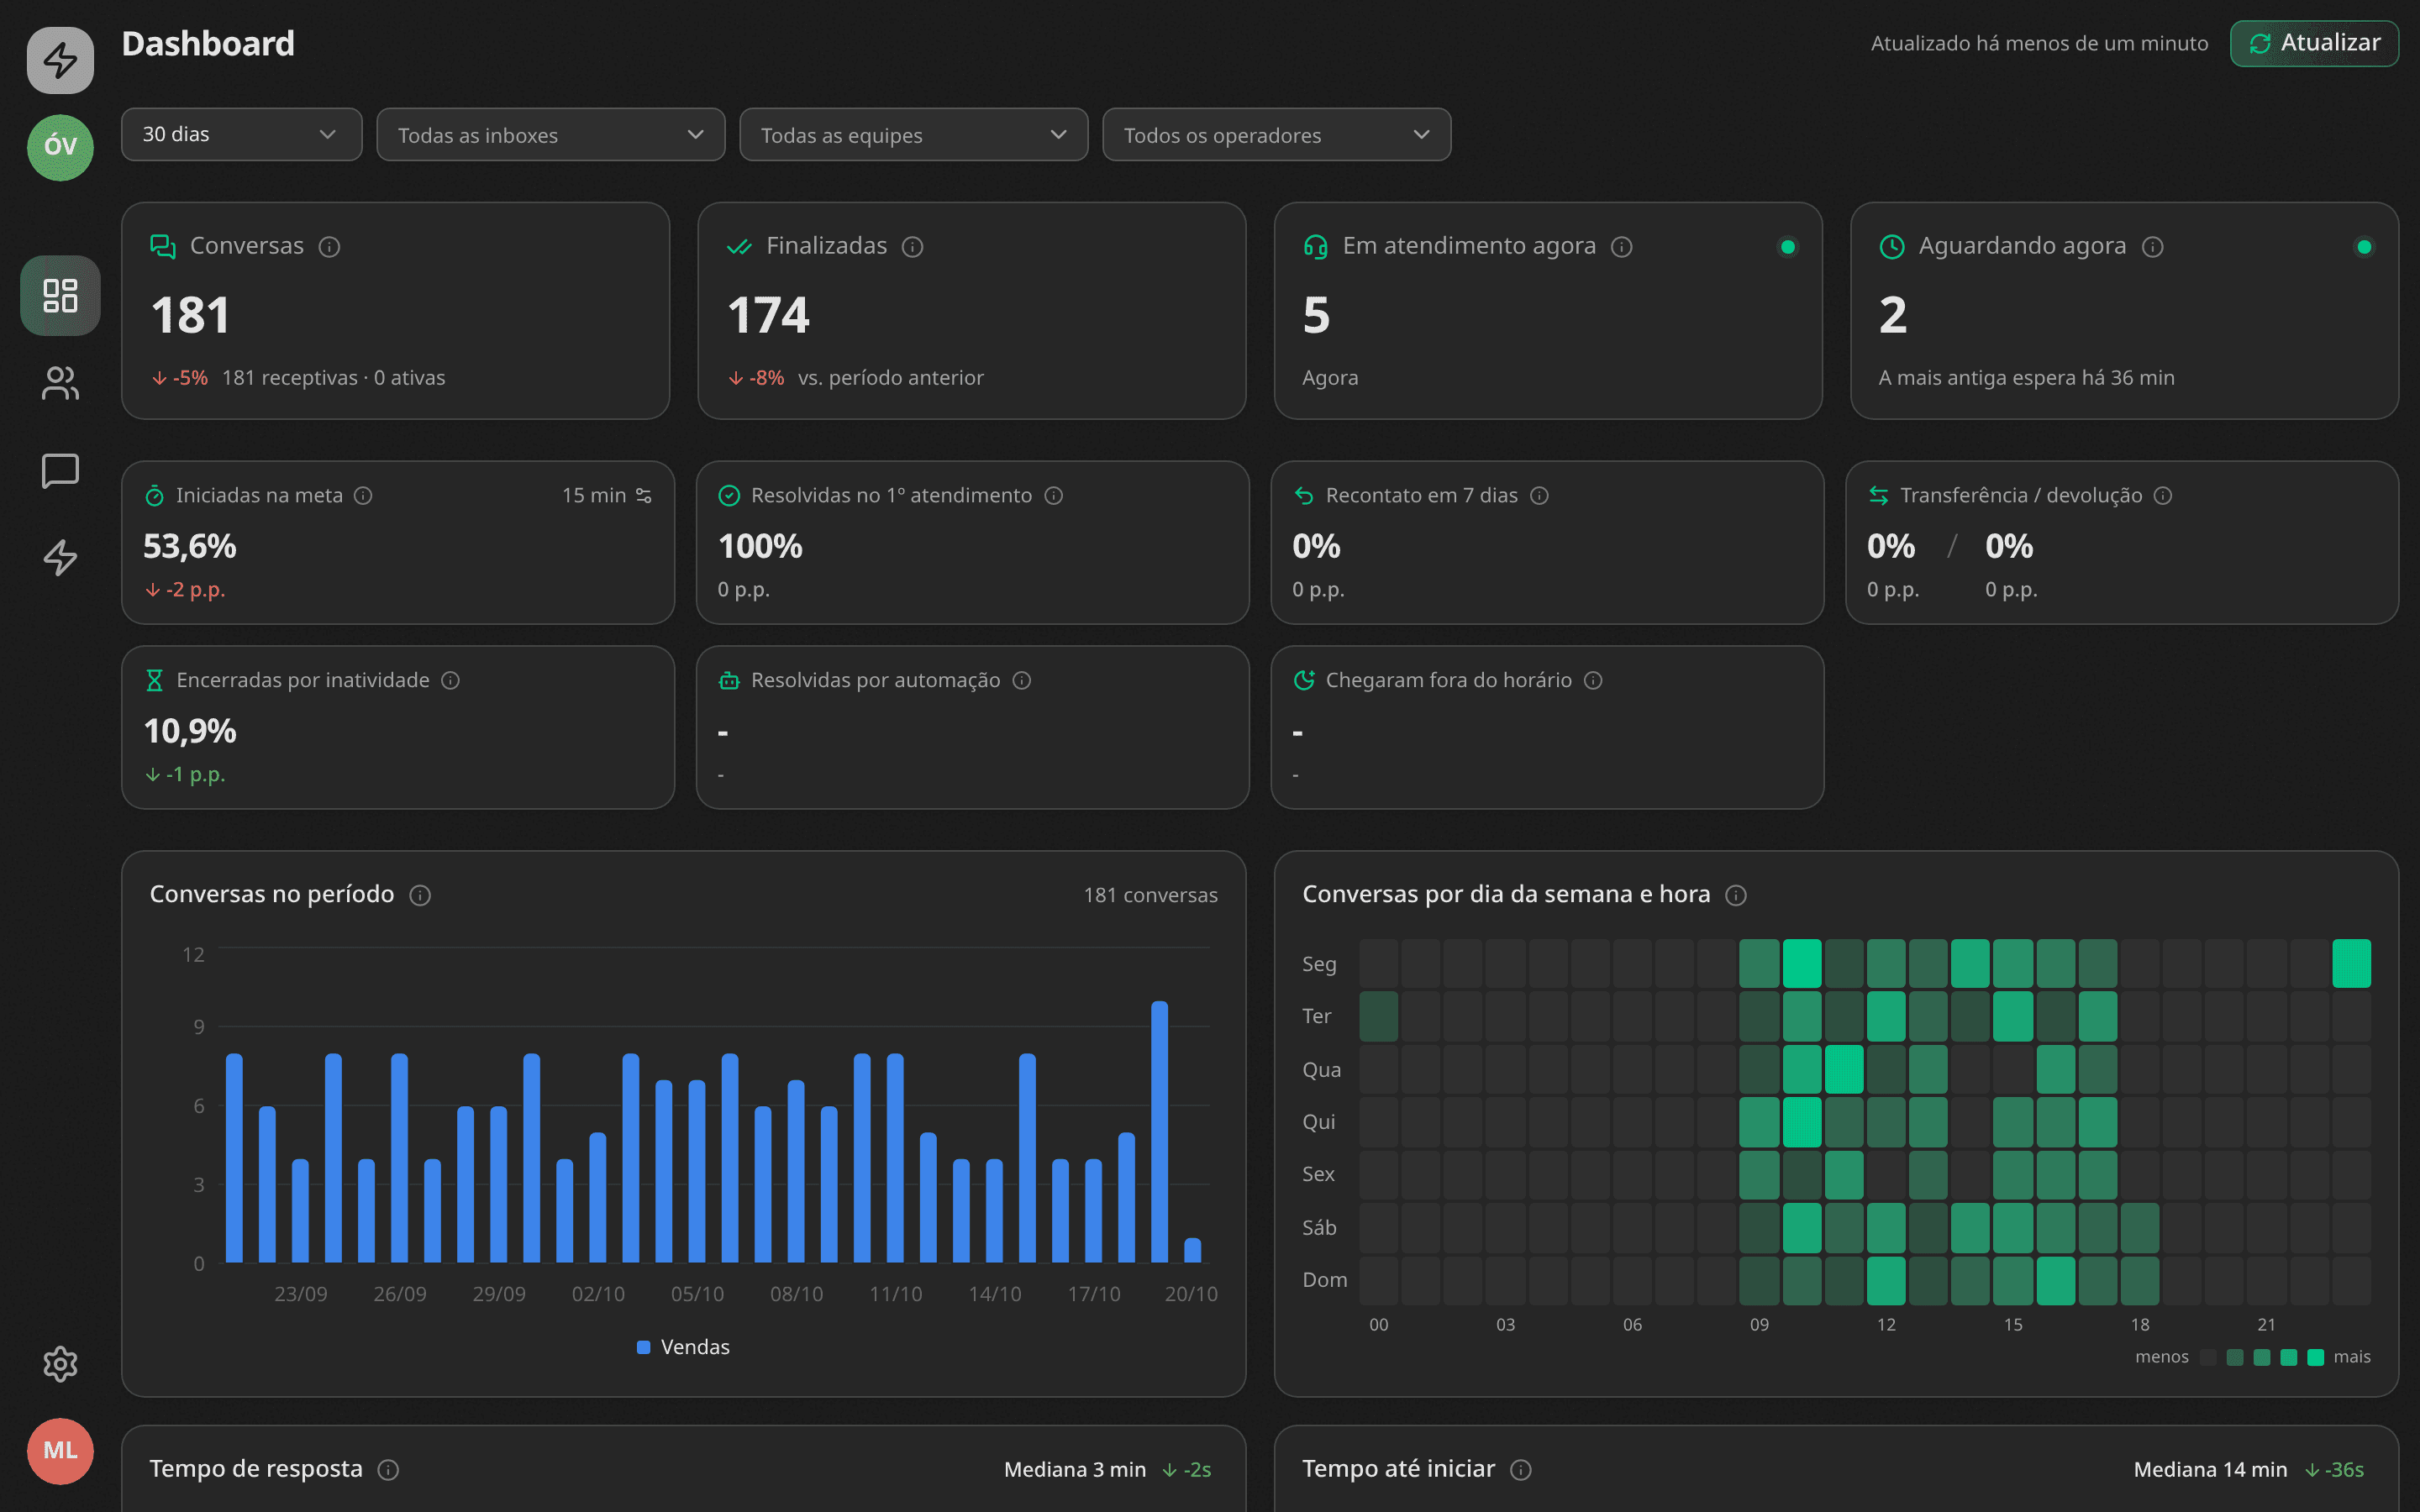This screenshot has height=1512, width=2420.
Task: Show info for Conversas no período chart
Action: click(x=420, y=896)
